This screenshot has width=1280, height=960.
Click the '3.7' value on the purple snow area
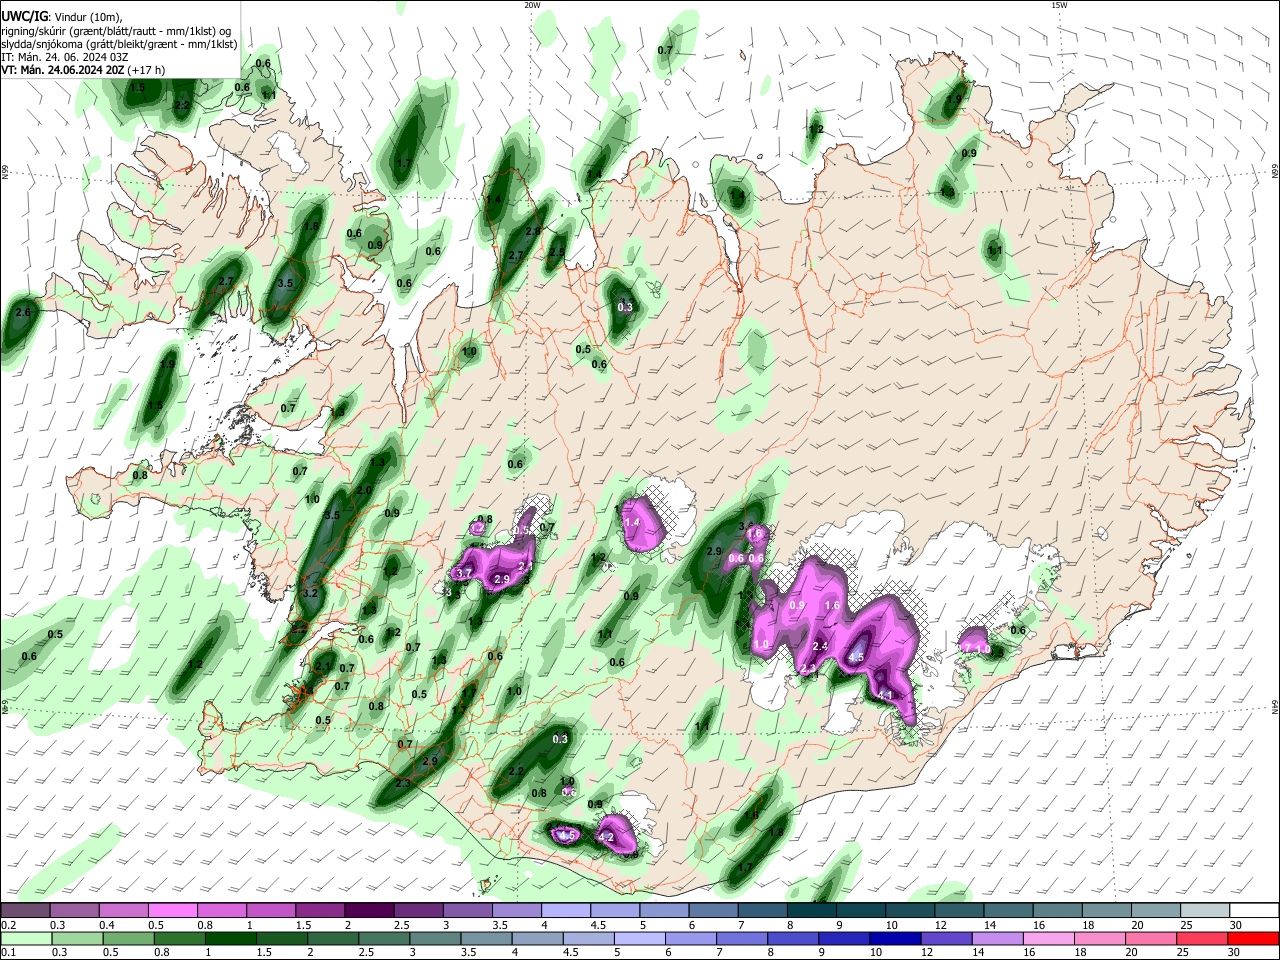(x=463, y=573)
